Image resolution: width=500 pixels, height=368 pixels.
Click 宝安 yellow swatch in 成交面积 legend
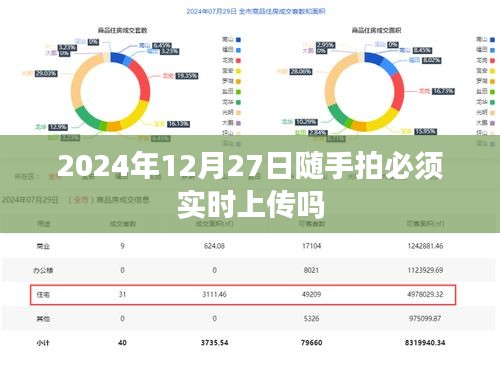pos(492,71)
